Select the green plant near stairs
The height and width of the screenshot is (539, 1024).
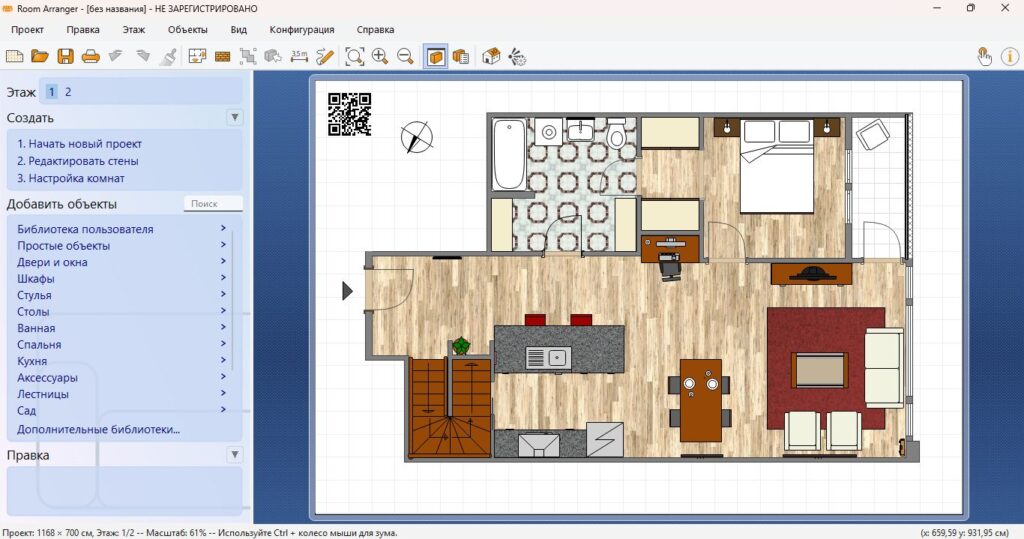coord(461,346)
